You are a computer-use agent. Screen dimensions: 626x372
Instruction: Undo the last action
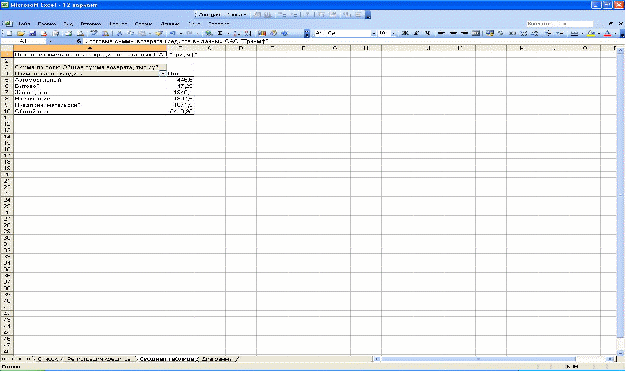[x=172, y=34]
